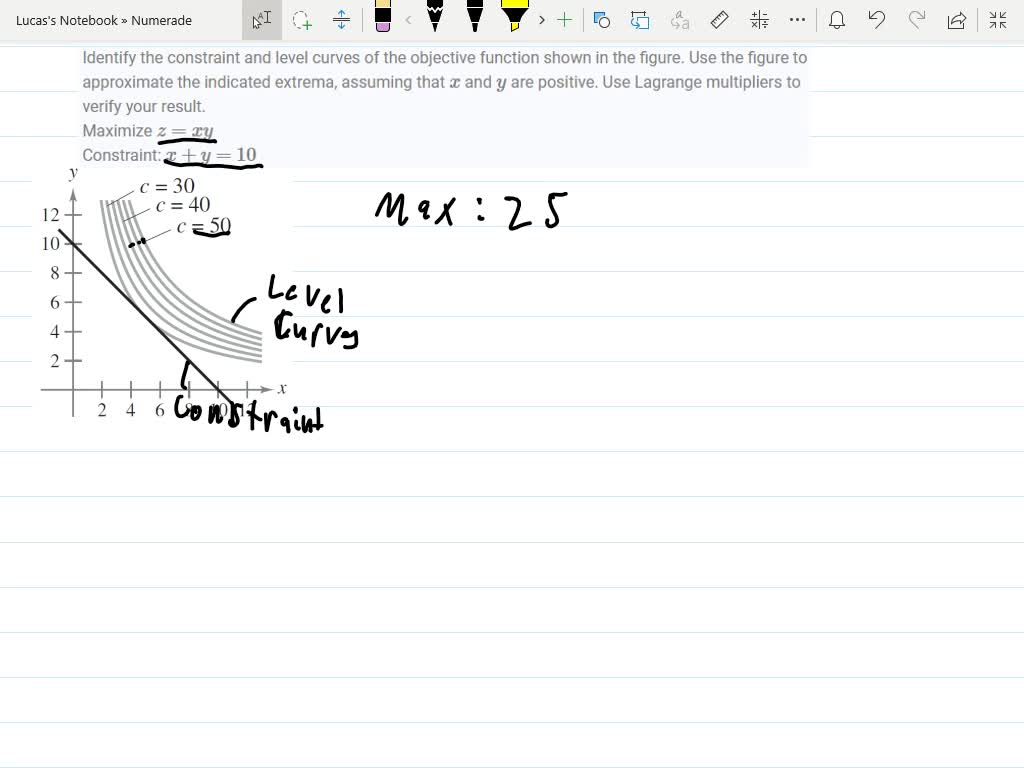
Task: Choose the second black pen
Action: tap(475, 18)
